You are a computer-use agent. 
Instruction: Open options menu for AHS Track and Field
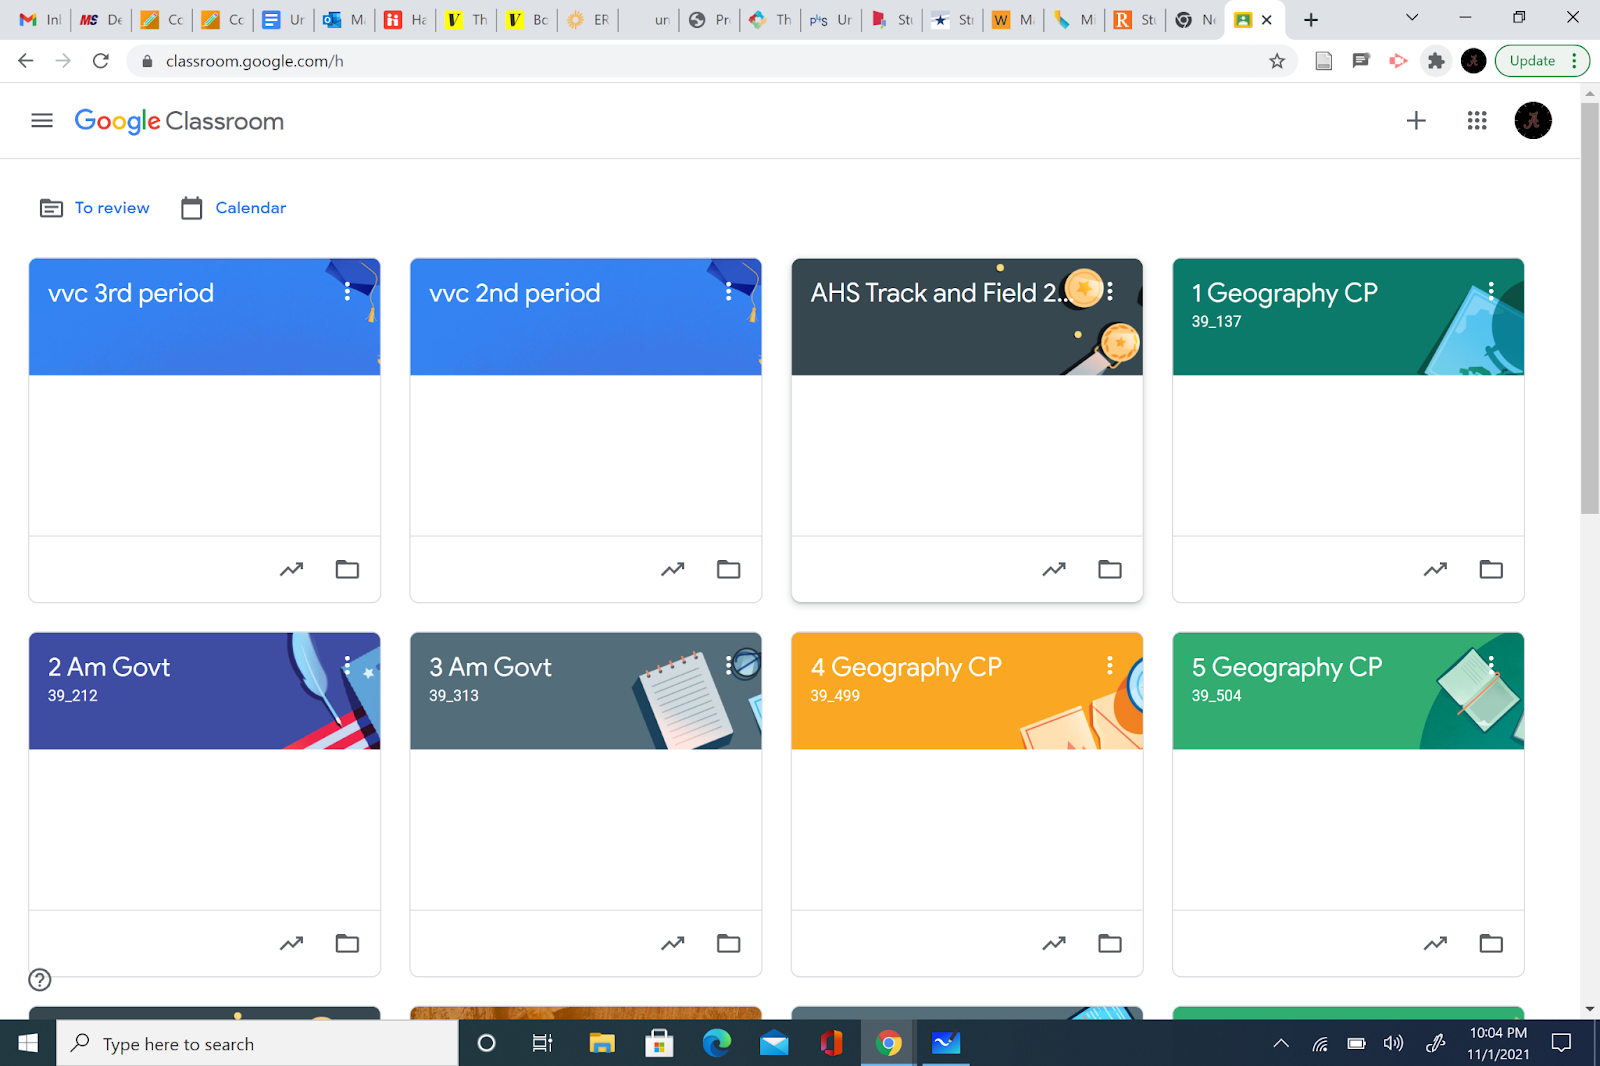[x=1110, y=291]
